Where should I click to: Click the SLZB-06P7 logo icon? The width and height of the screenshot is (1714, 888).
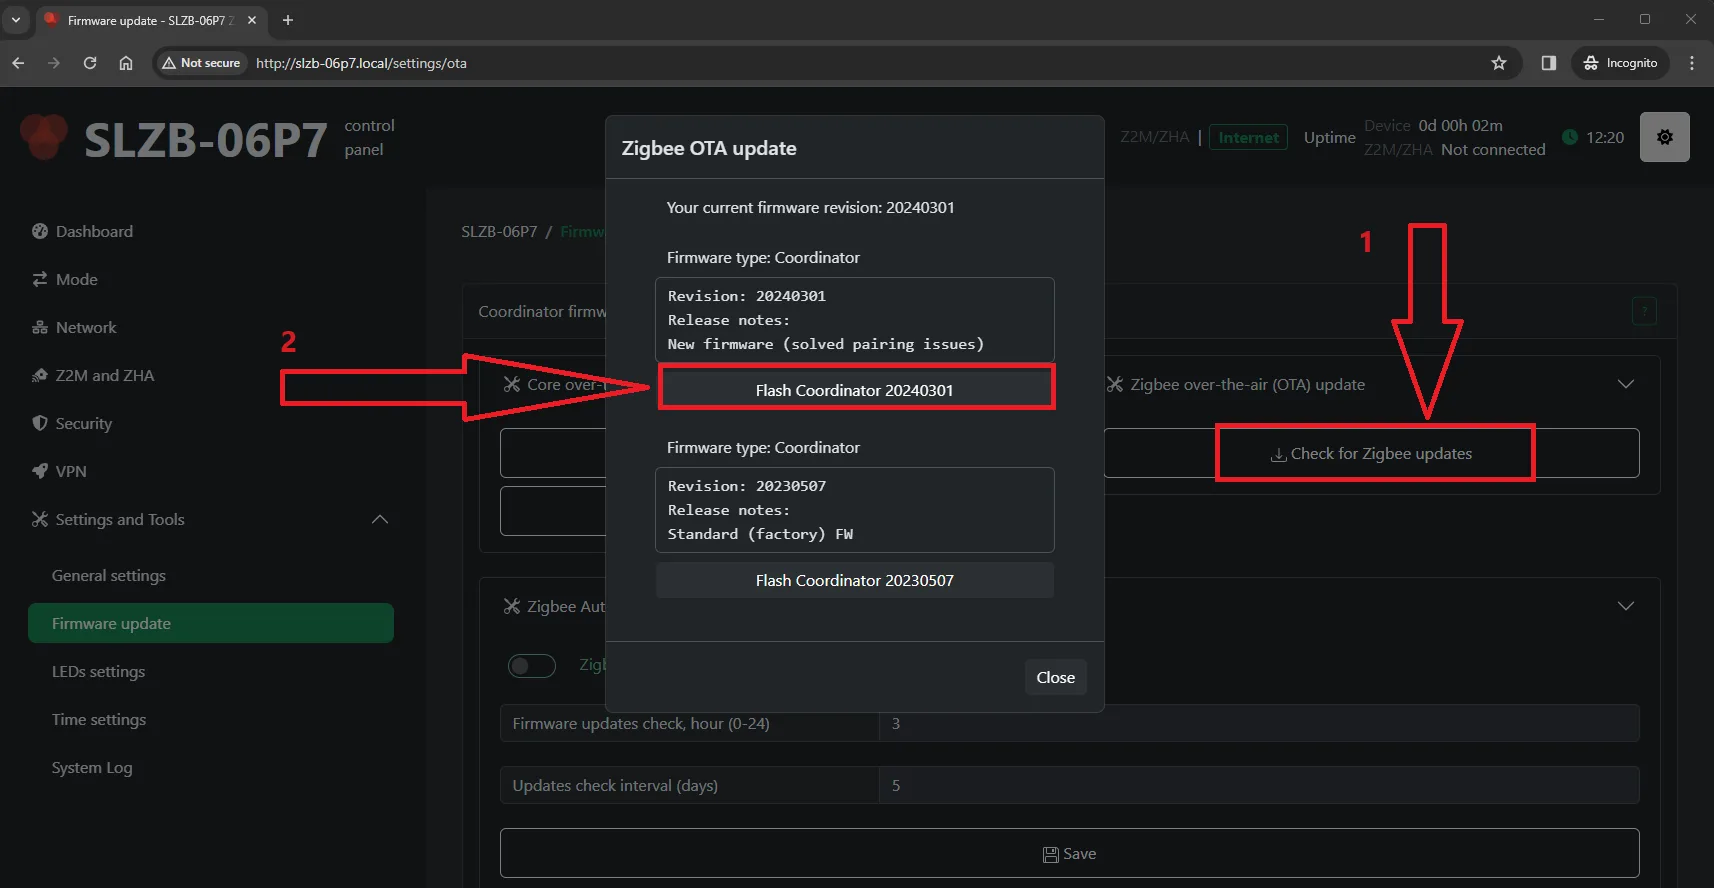click(44, 138)
